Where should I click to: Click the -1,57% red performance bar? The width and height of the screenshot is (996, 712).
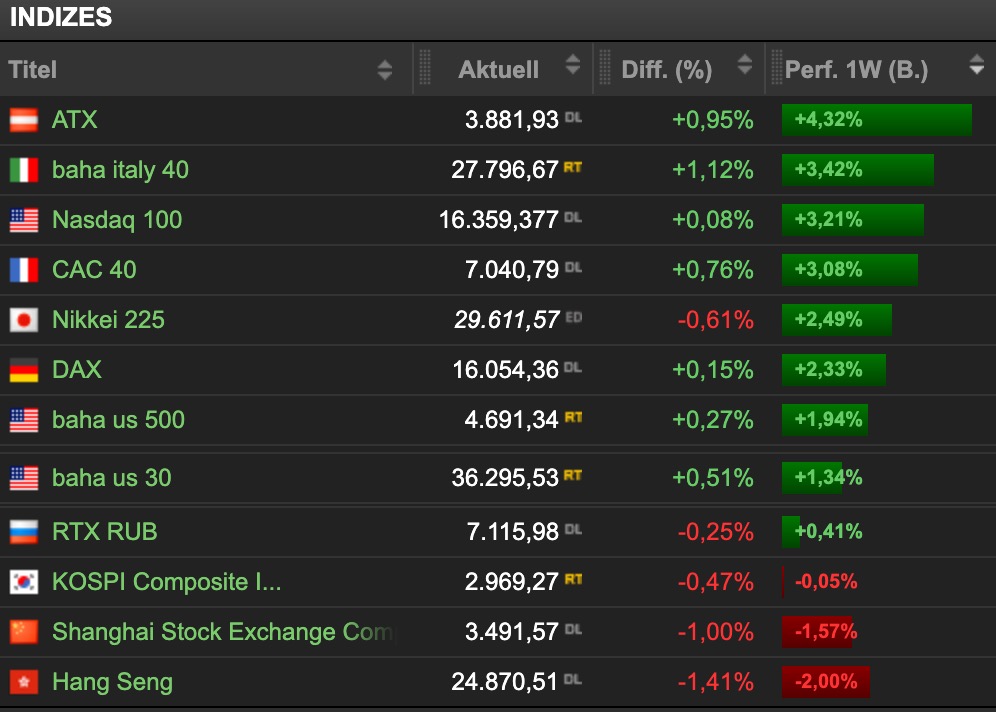(x=817, y=632)
